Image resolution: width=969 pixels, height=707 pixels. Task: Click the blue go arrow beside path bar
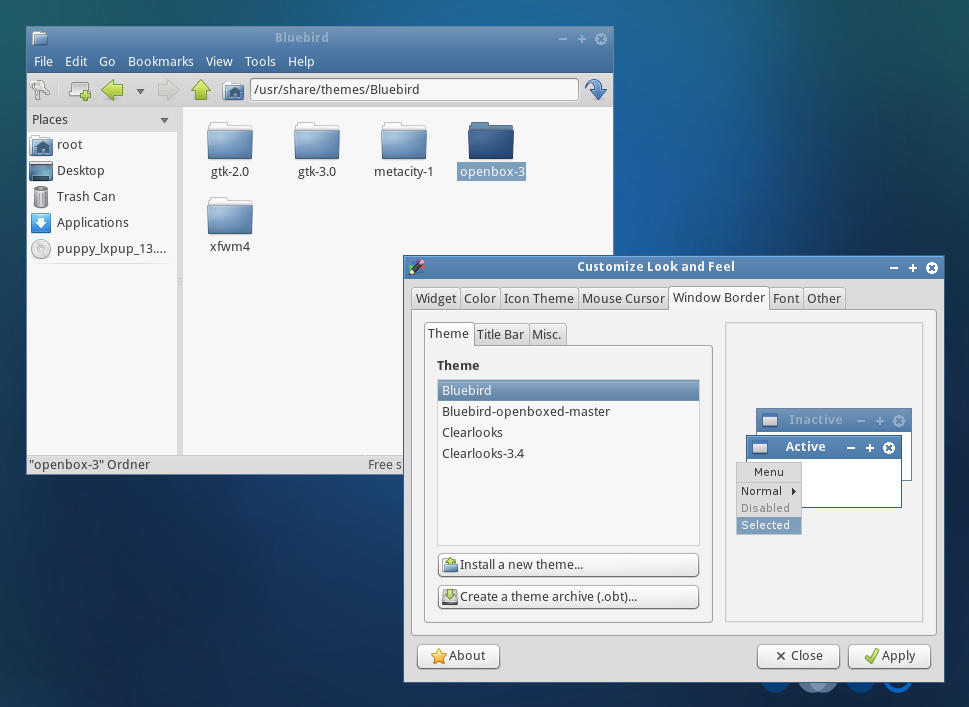pyautogui.click(x=595, y=90)
